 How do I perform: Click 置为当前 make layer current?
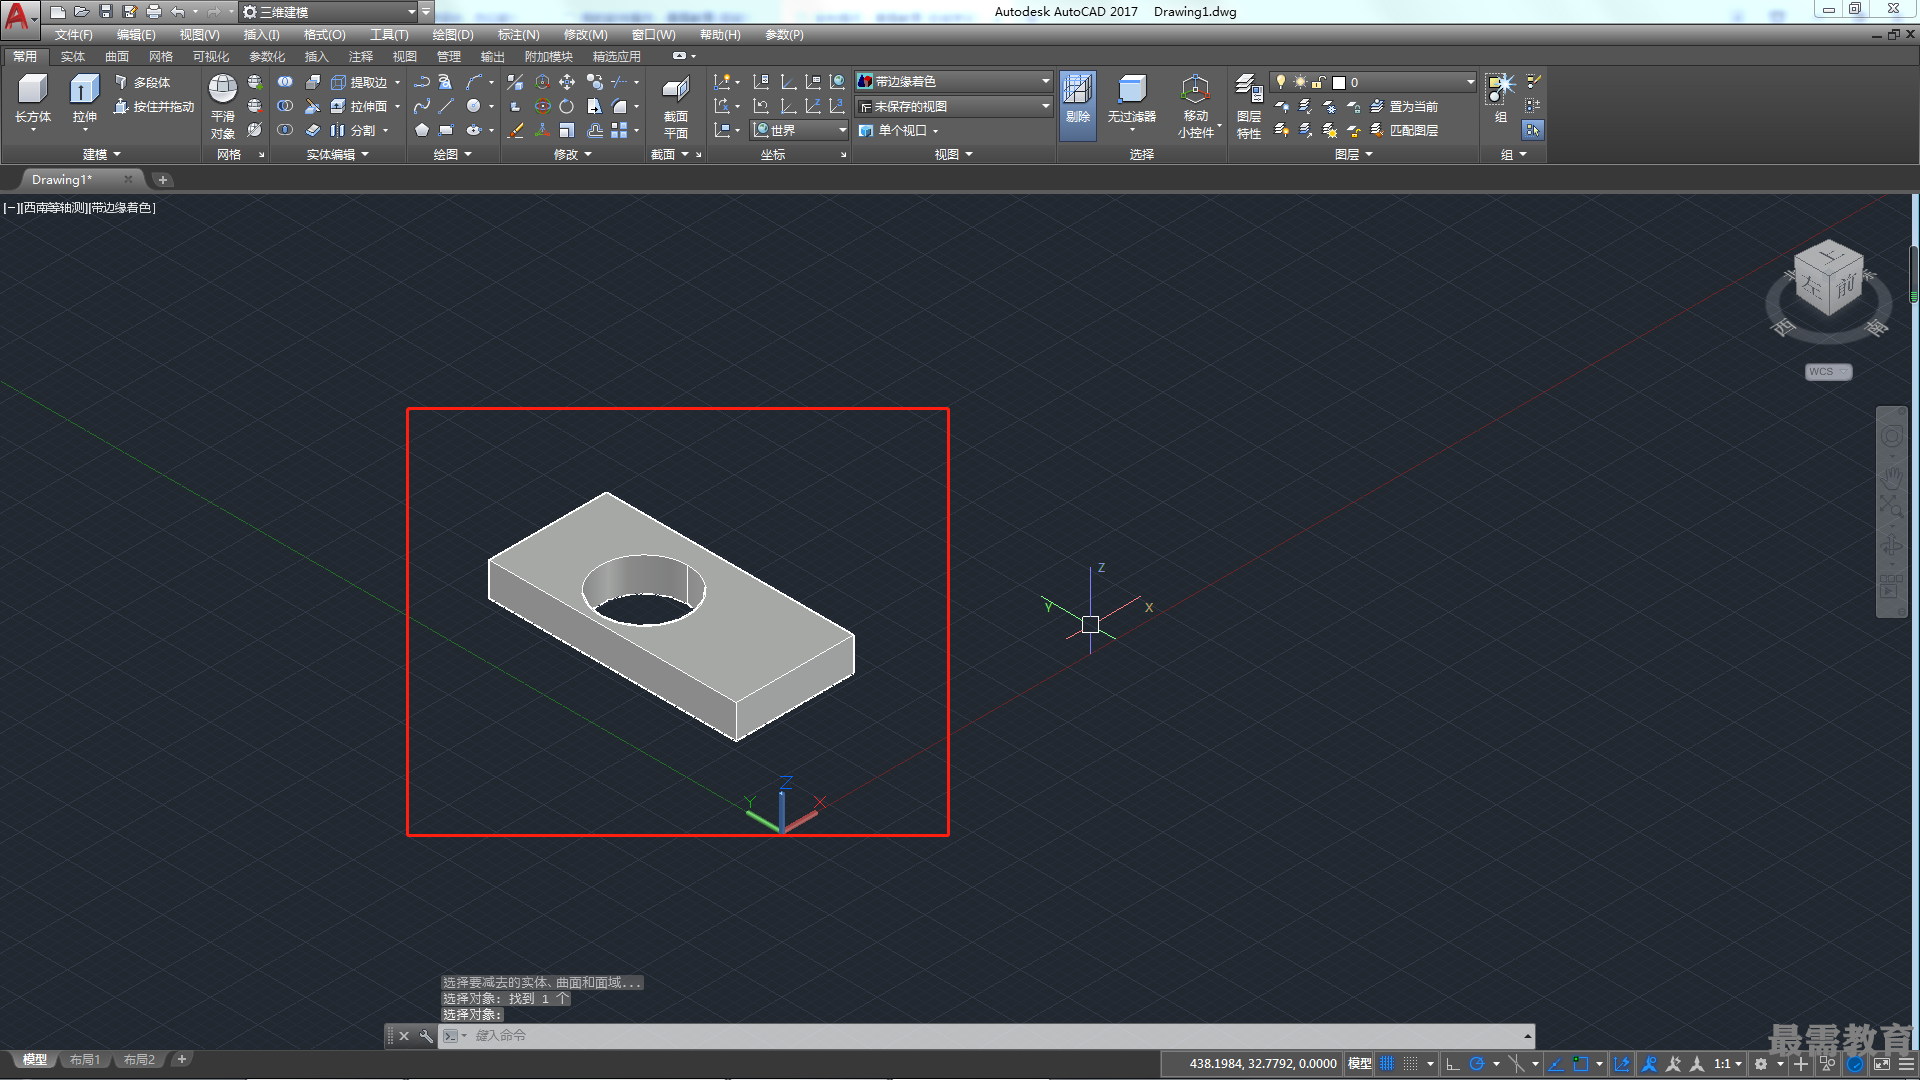(x=1404, y=106)
